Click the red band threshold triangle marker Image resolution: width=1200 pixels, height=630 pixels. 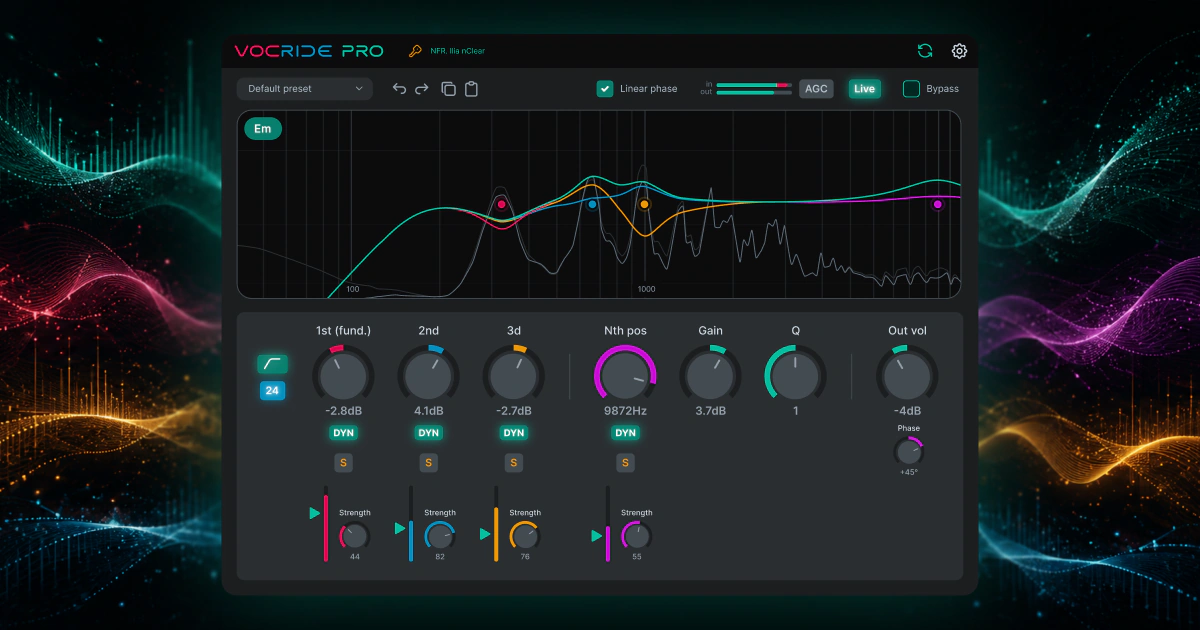(315, 513)
